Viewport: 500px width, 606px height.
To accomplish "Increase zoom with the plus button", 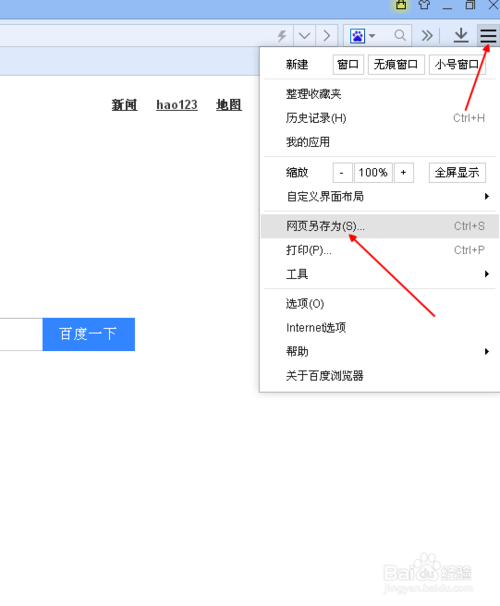I will 403,173.
